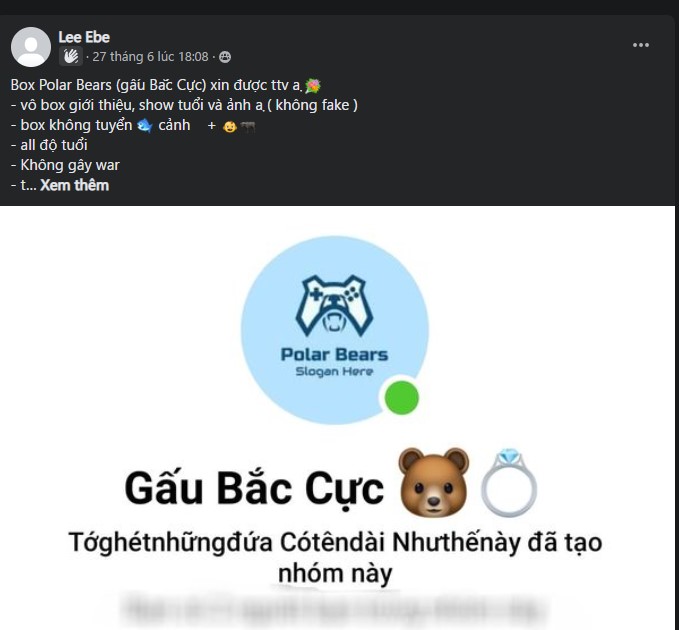Open the post timestamp 27 tháng 6 lúc 18:08

coord(150,57)
